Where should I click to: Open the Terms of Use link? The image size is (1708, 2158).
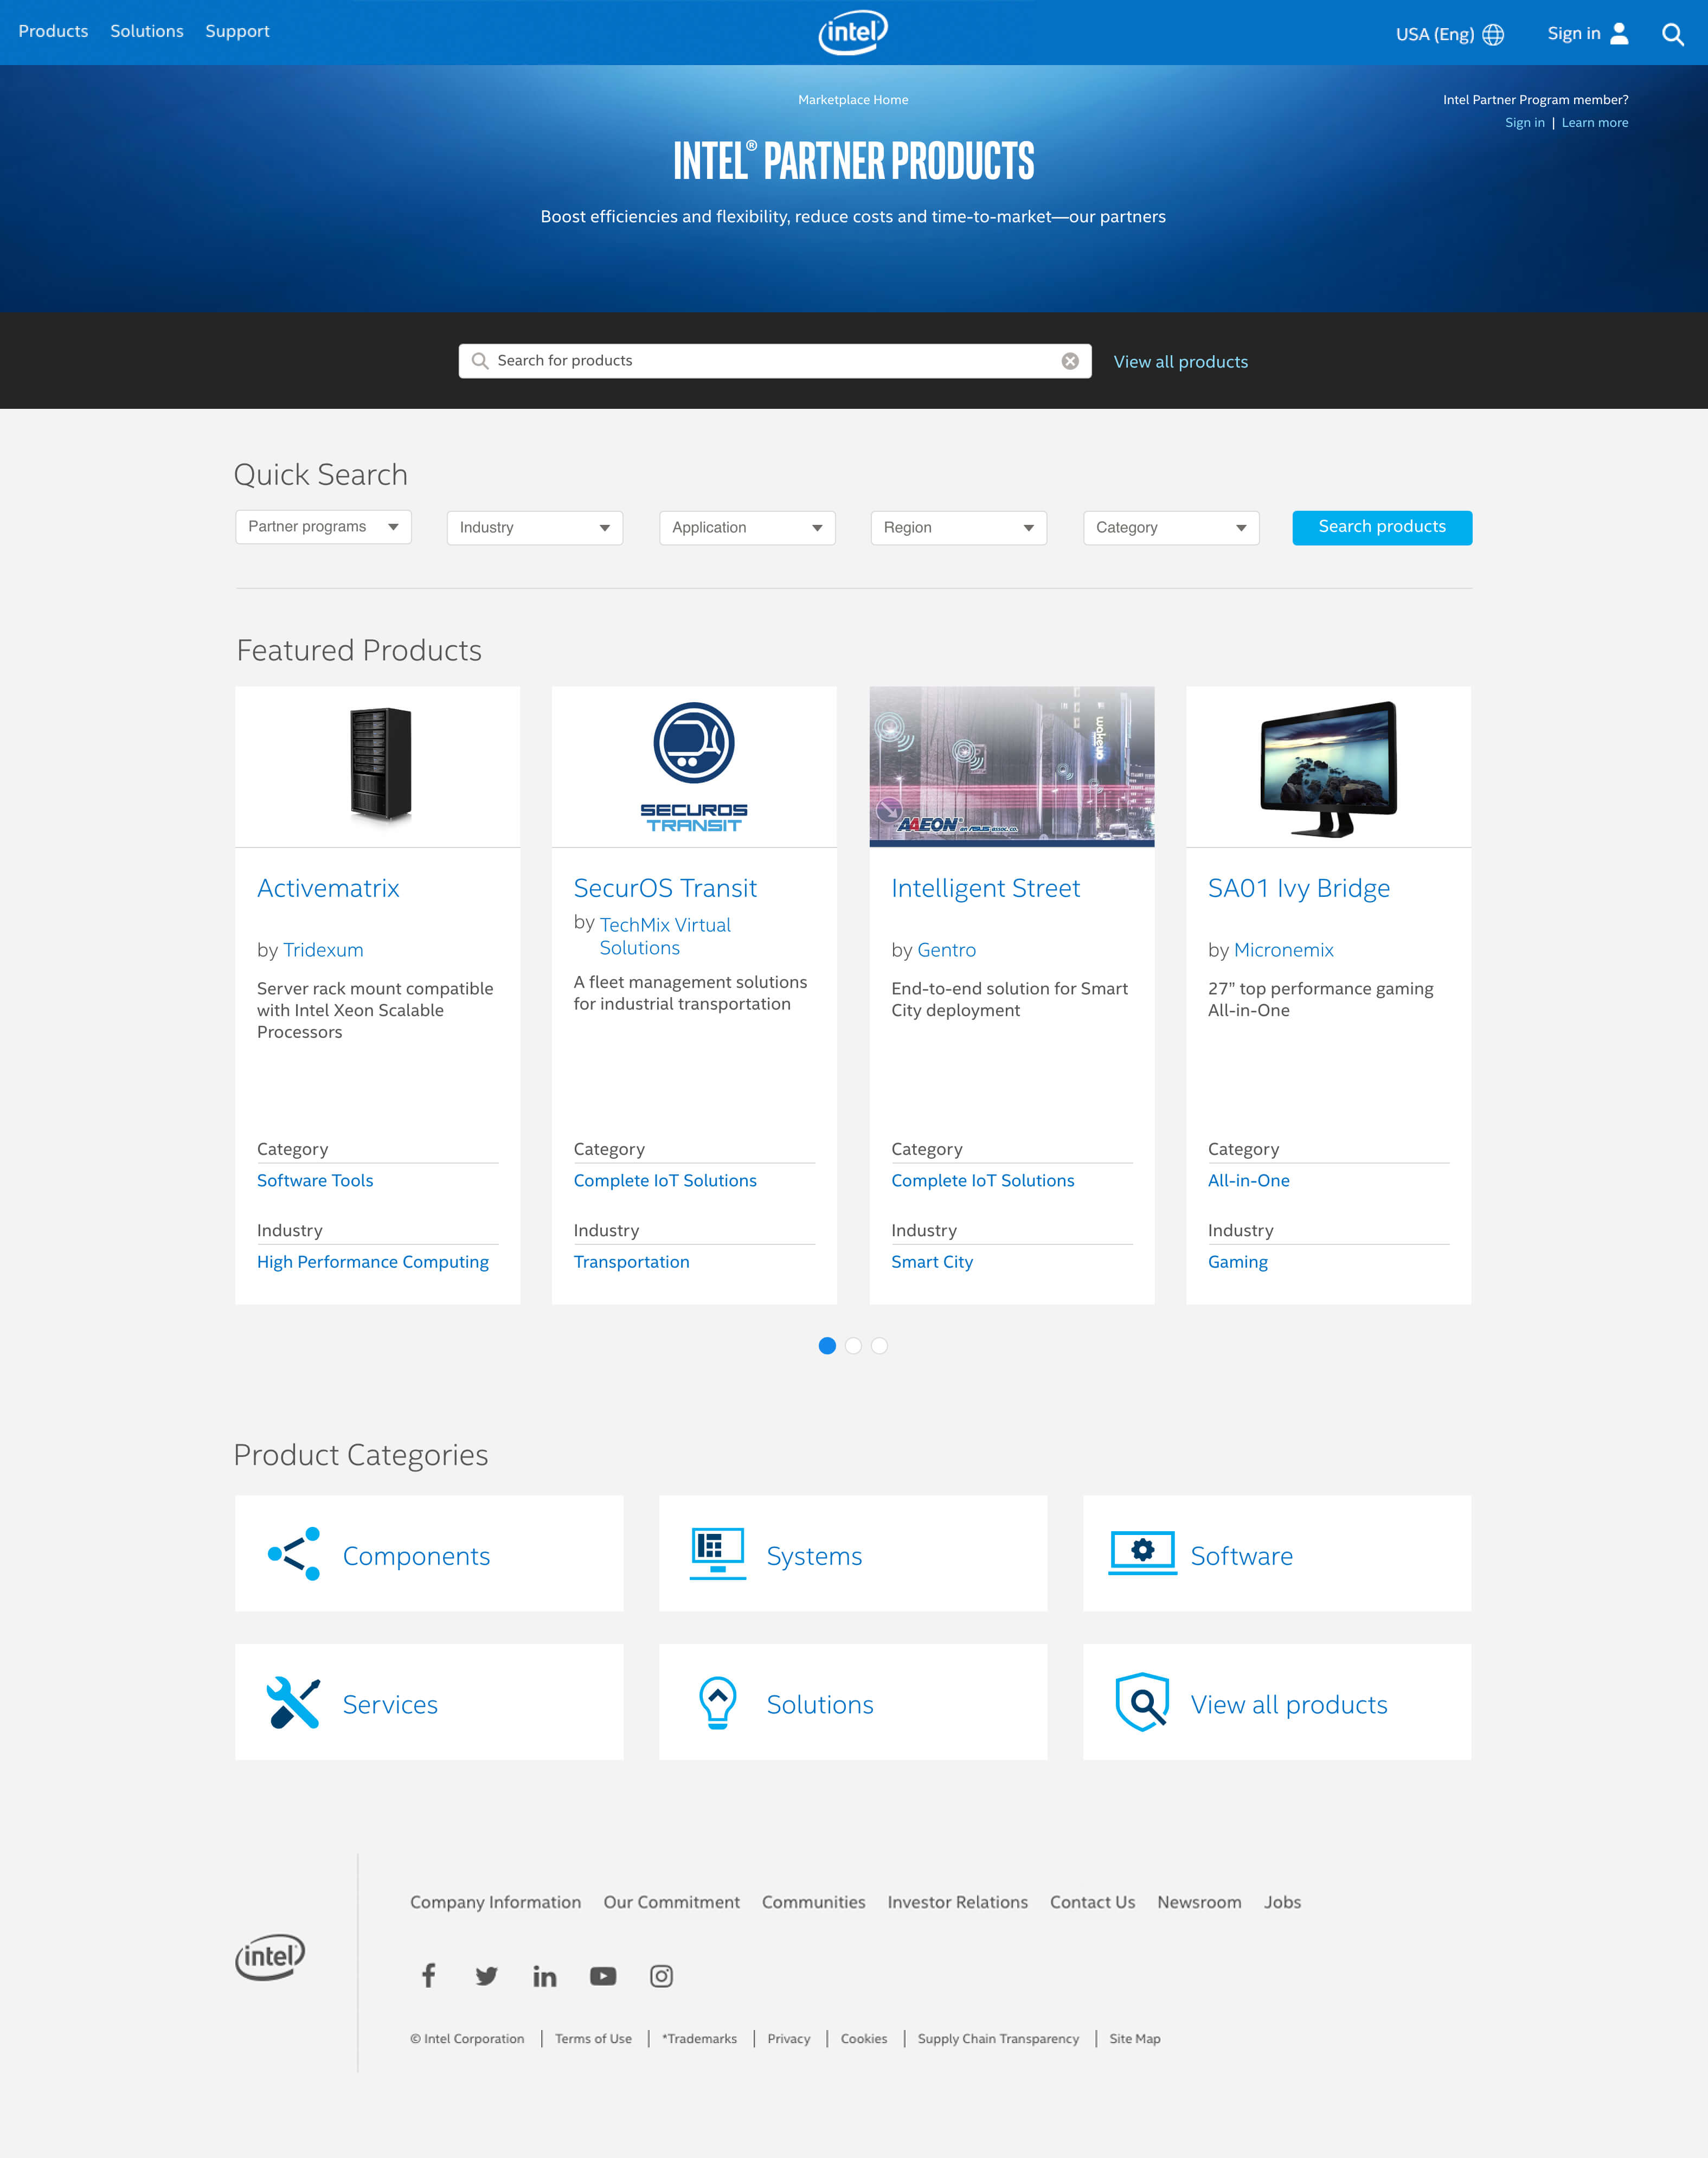tap(594, 2039)
